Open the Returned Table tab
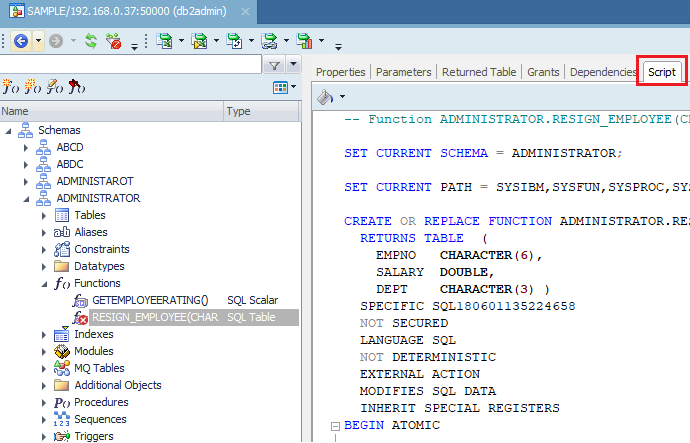 pyautogui.click(x=479, y=72)
